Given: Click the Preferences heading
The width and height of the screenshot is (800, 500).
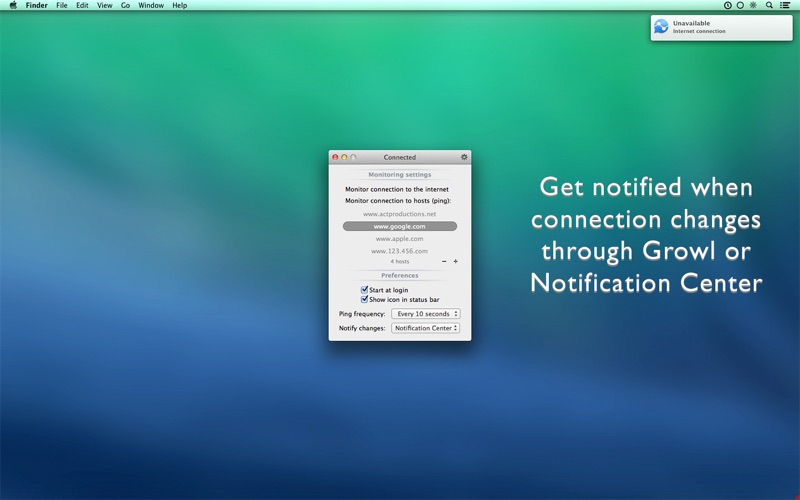Looking at the screenshot, I should pyautogui.click(x=399, y=276).
